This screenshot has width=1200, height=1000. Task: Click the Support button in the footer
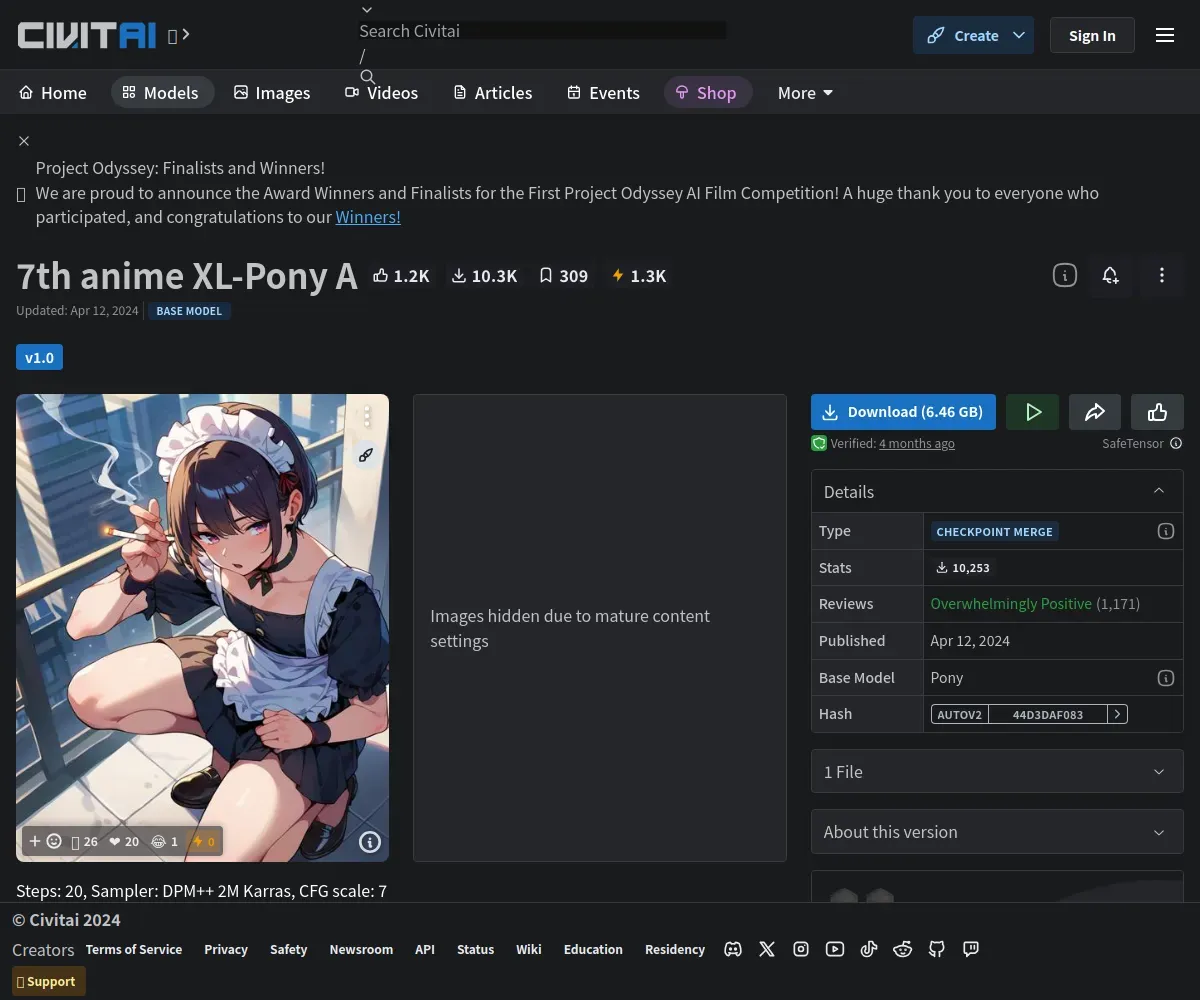click(49, 981)
